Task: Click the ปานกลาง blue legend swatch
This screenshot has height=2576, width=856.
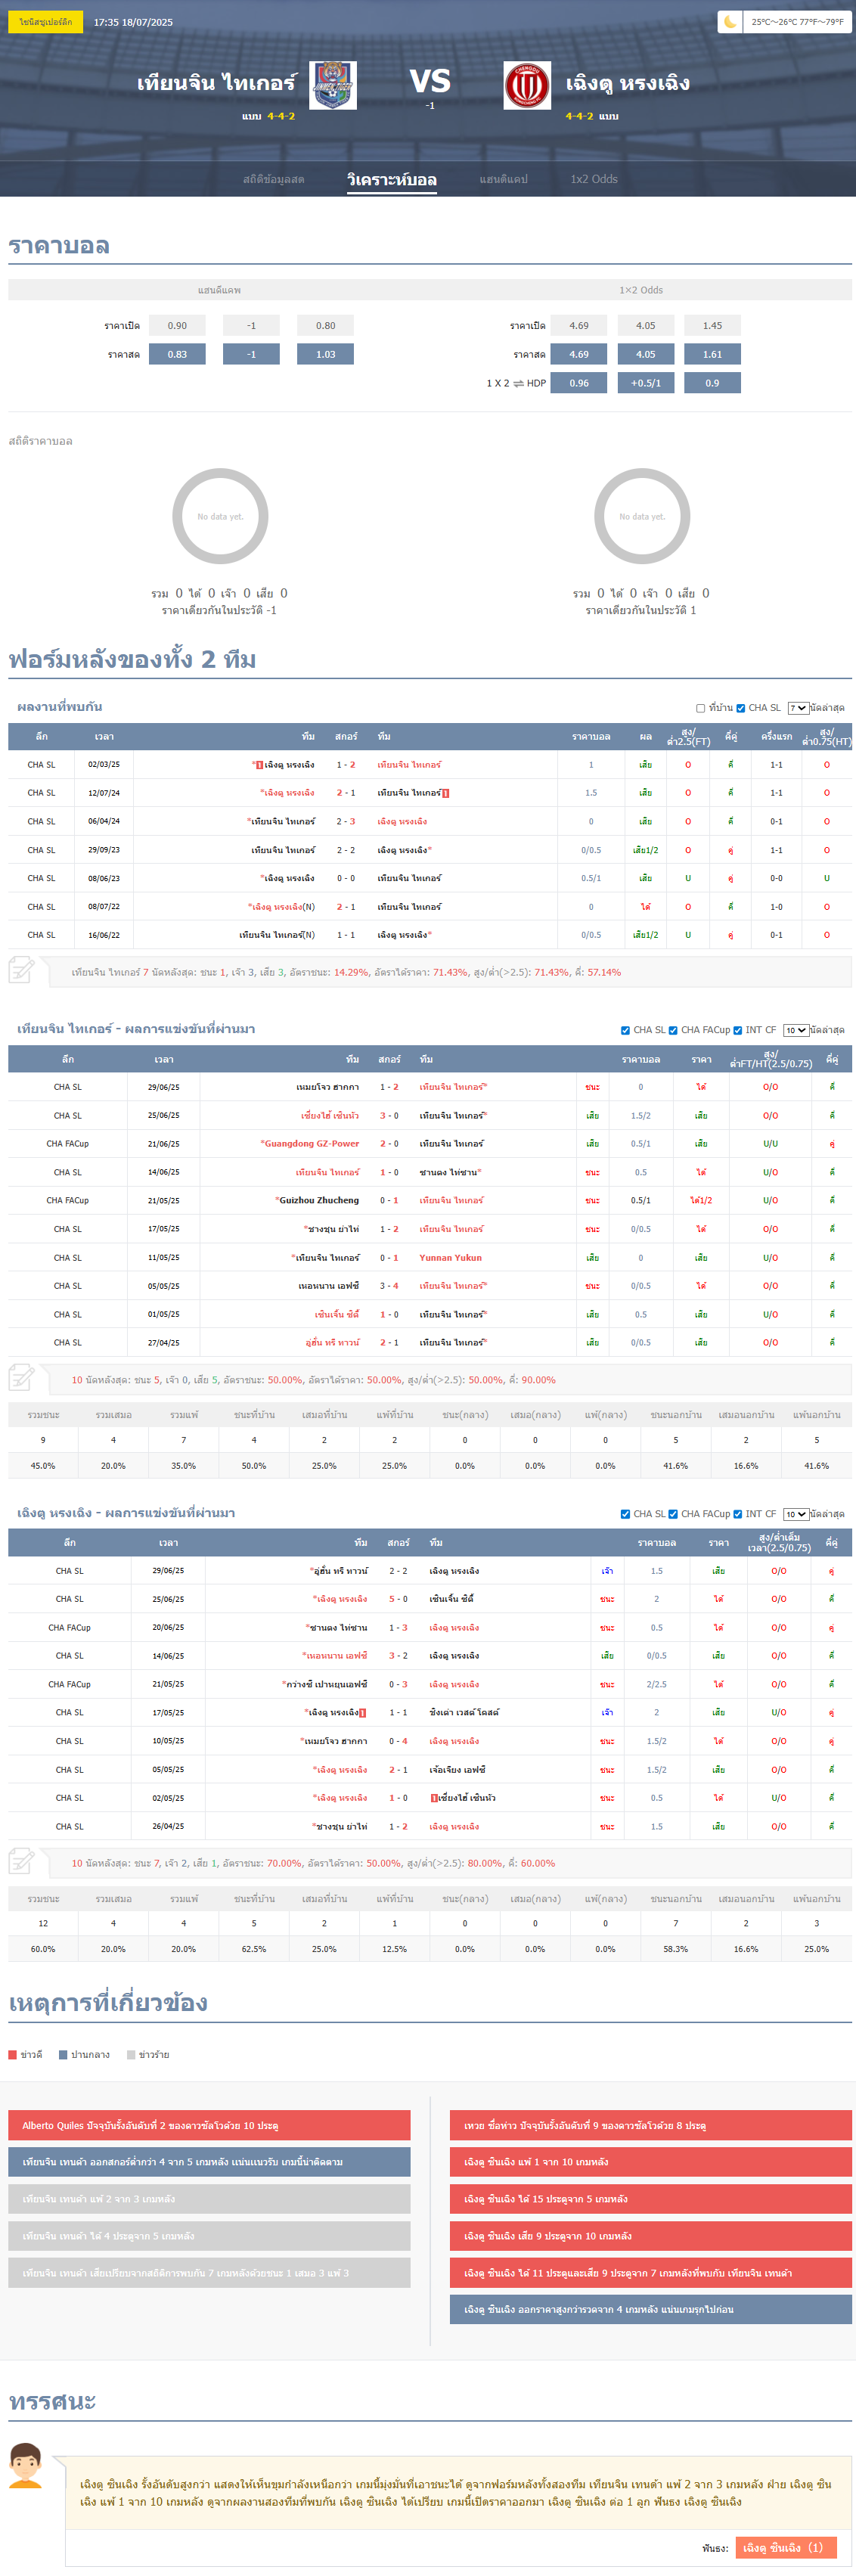Action: tap(63, 2054)
